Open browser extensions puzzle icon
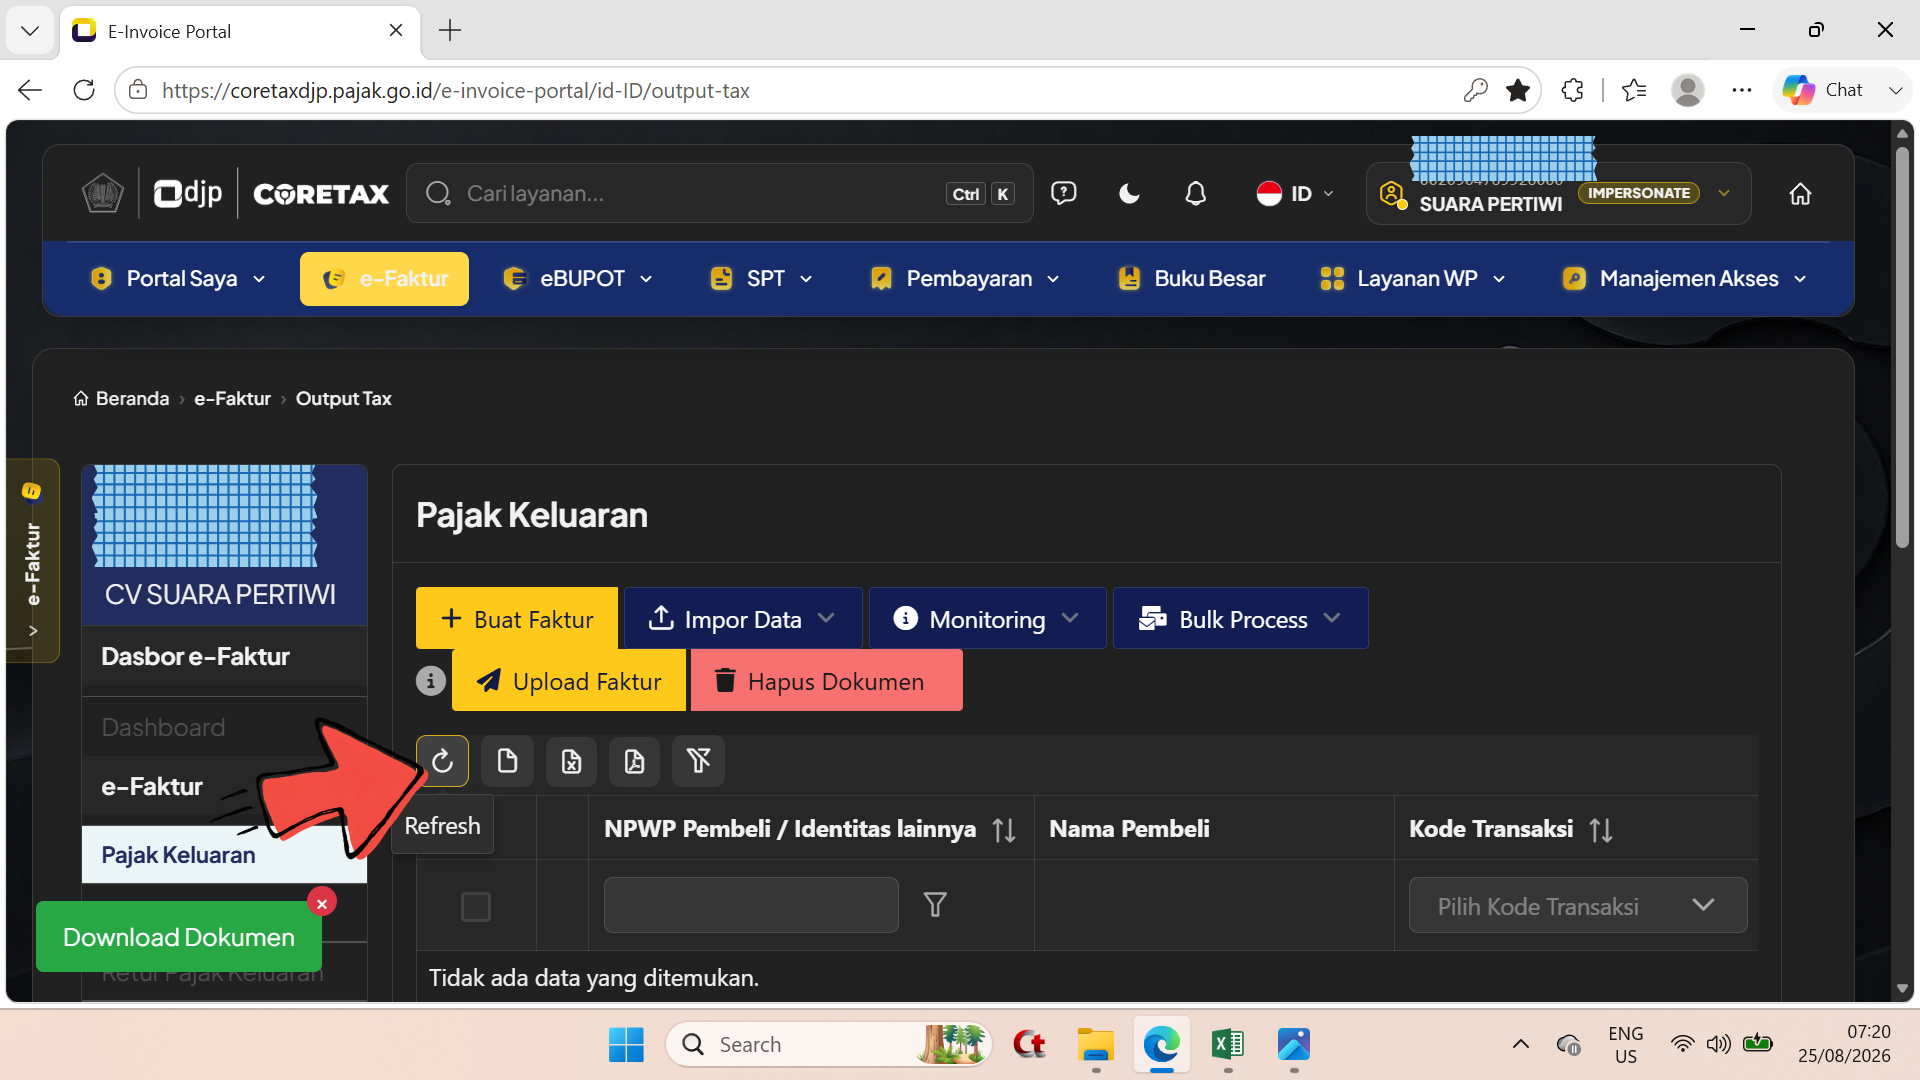 pos(1572,90)
